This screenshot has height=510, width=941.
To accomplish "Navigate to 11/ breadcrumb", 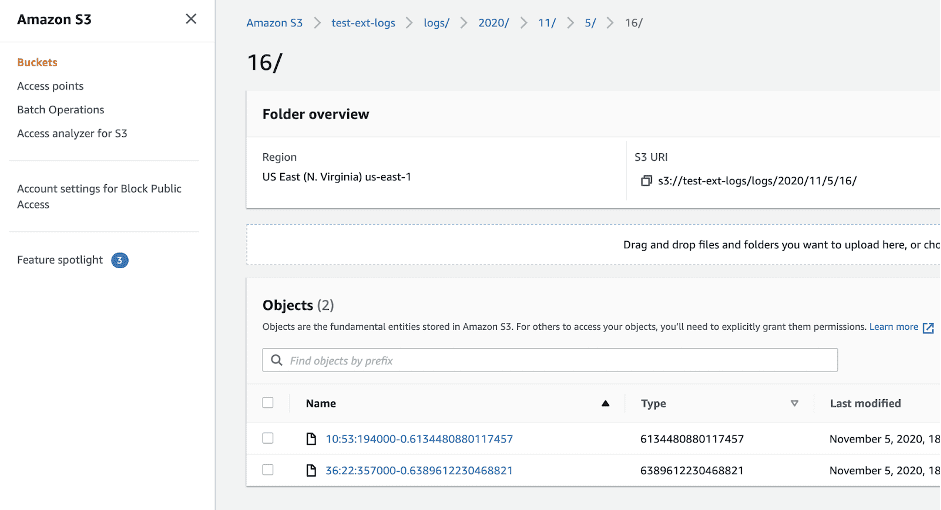I will tap(547, 23).
